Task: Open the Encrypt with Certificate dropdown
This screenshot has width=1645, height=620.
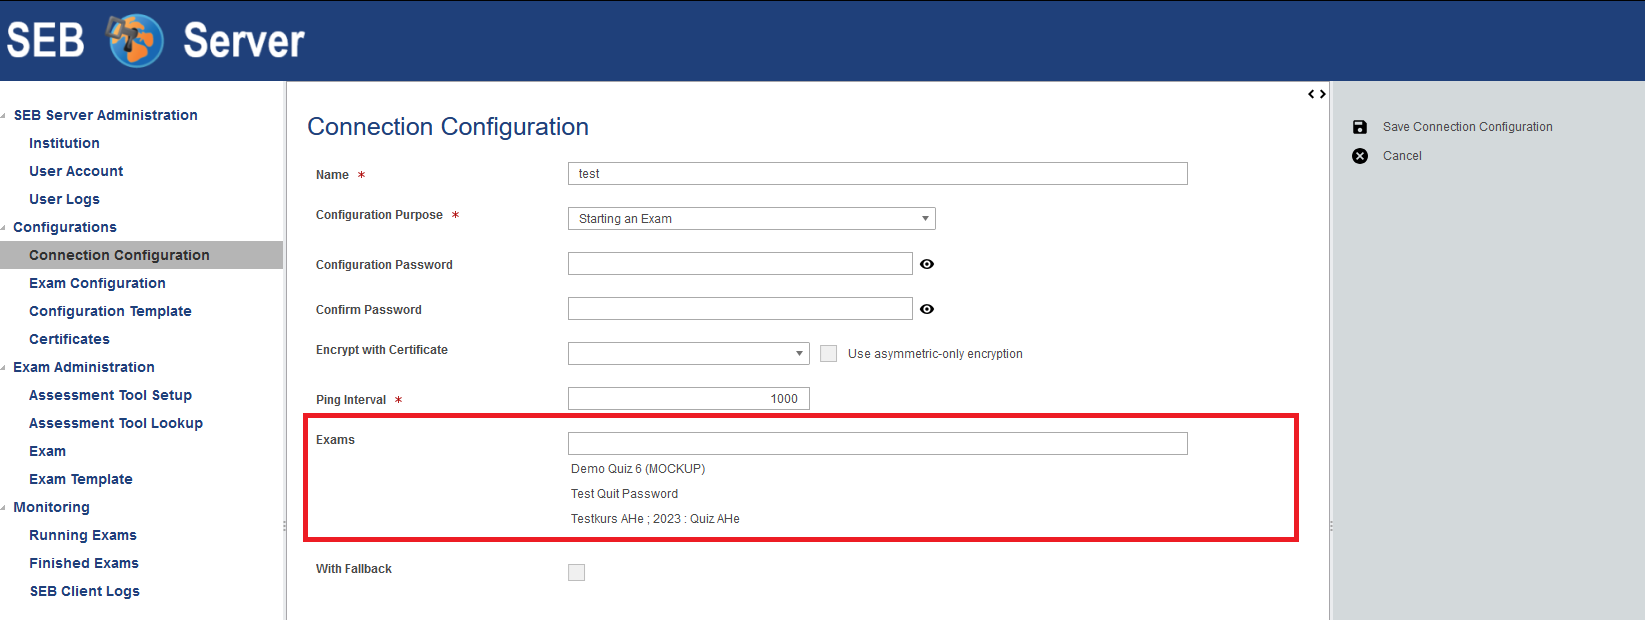Action: [x=689, y=353]
